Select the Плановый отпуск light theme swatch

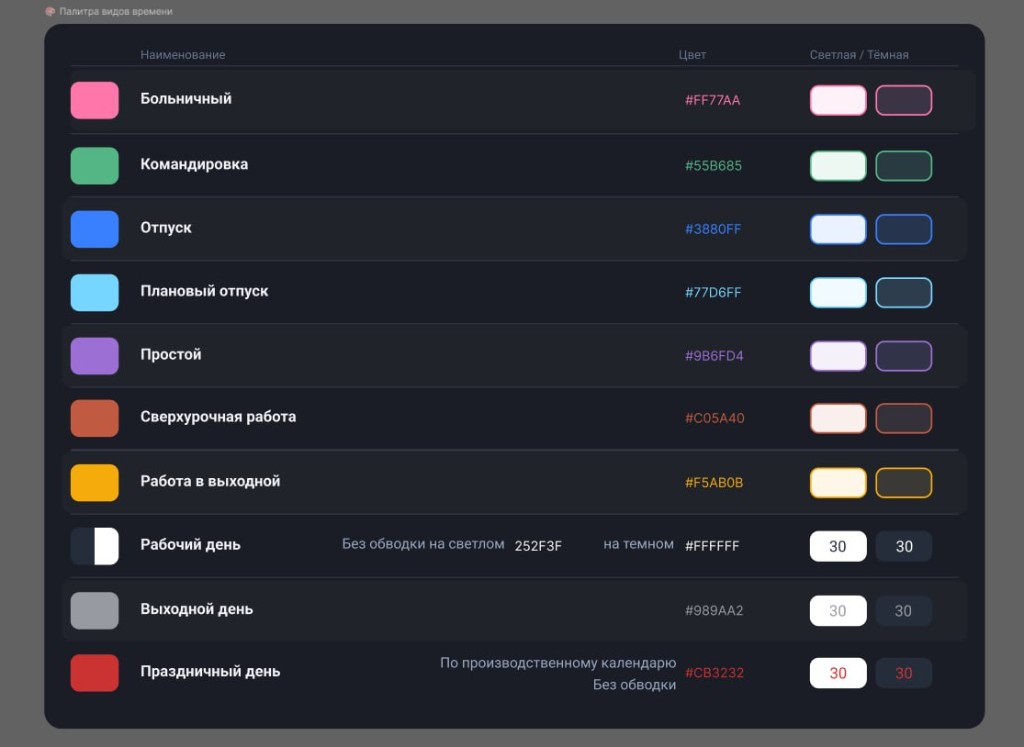click(838, 293)
